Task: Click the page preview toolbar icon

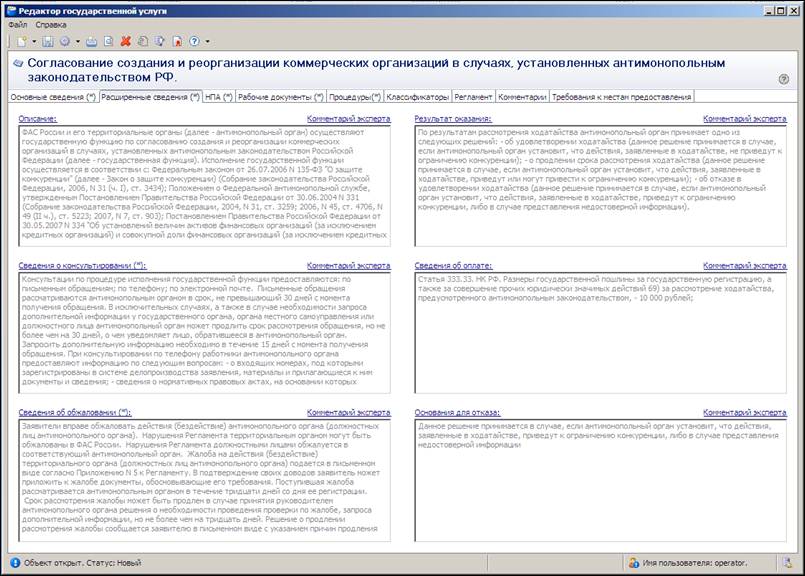Action: coord(108,42)
